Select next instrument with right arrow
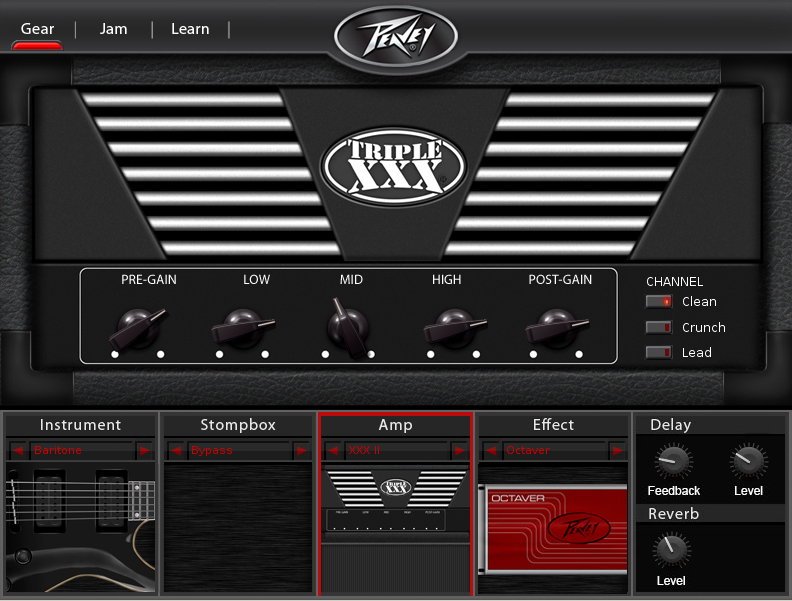The width and height of the screenshot is (792, 601). point(144,450)
